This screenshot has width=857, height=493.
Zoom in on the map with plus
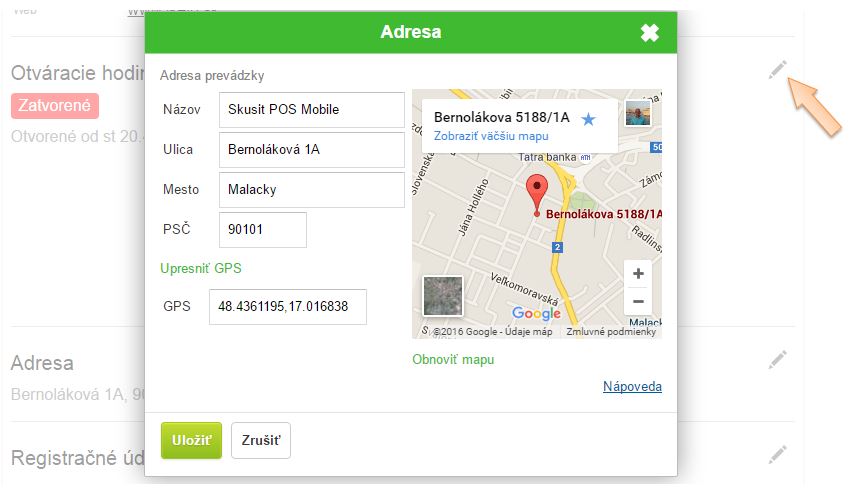click(x=638, y=274)
